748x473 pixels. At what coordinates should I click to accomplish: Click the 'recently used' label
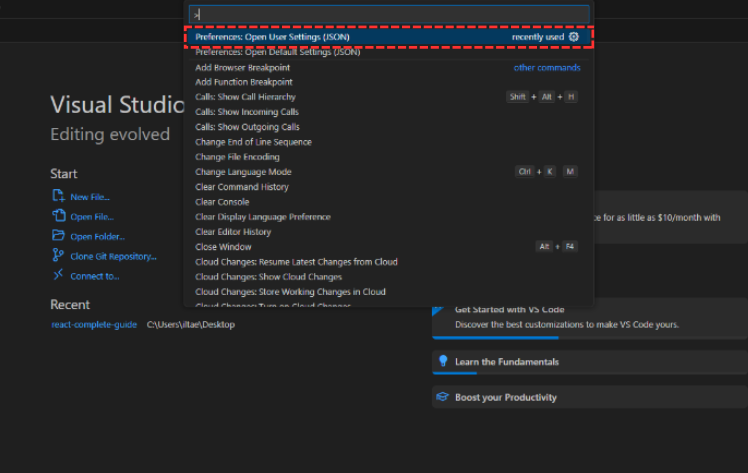(x=538, y=37)
